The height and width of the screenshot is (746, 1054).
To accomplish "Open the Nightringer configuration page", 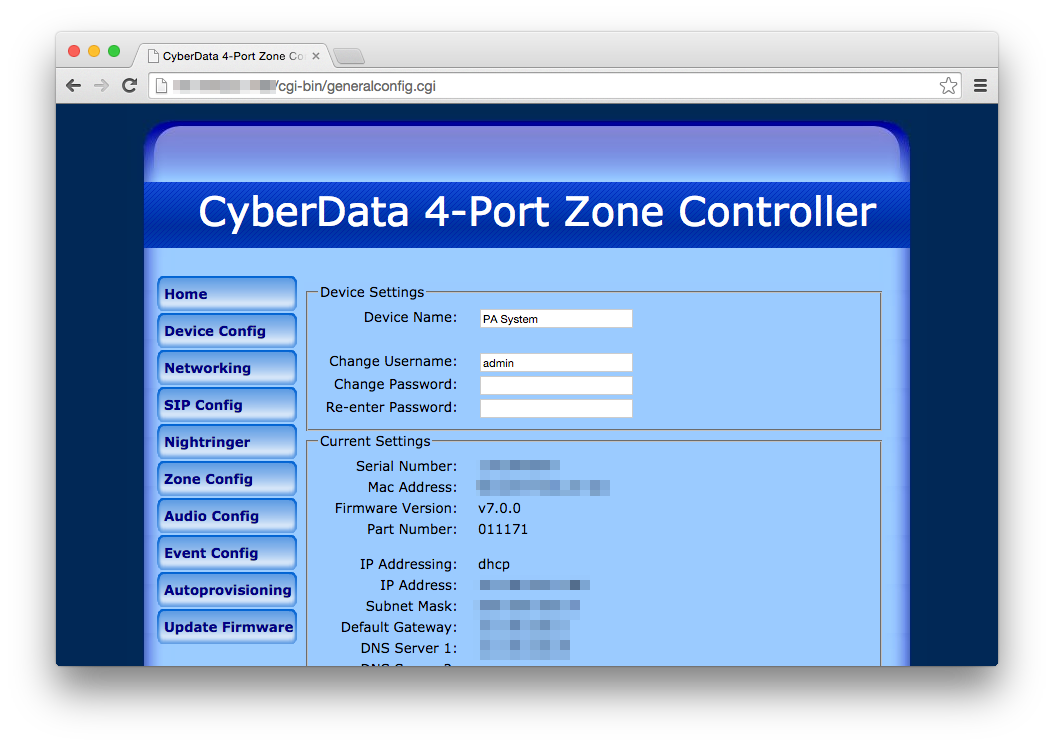I will click(226, 441).
